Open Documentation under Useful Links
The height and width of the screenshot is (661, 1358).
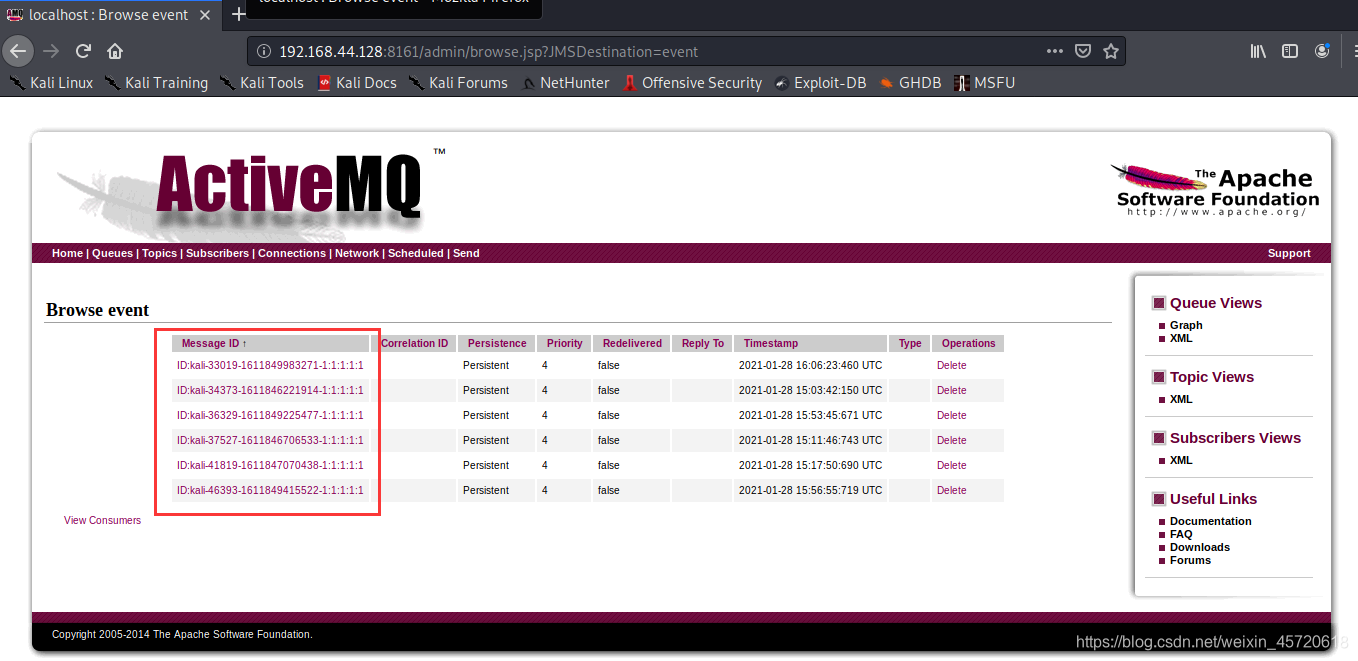click(1210, 521)
